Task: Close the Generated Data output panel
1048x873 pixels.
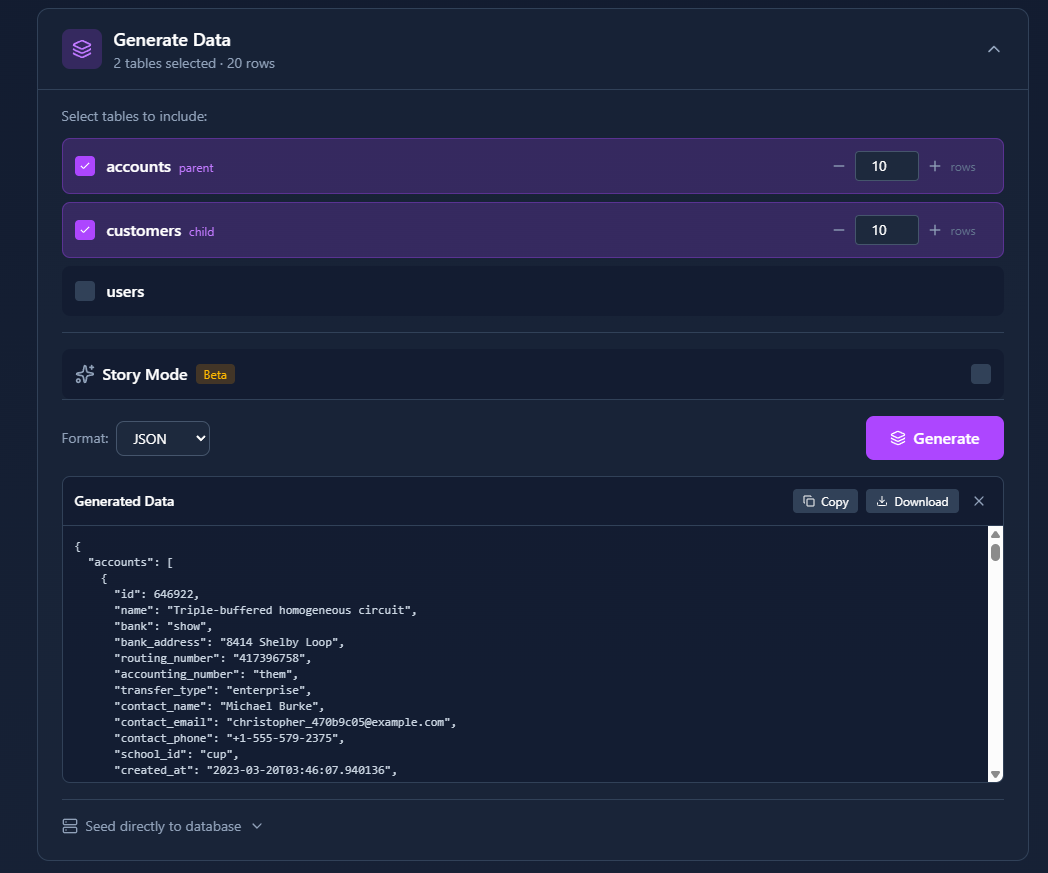Action: point(979,501)
